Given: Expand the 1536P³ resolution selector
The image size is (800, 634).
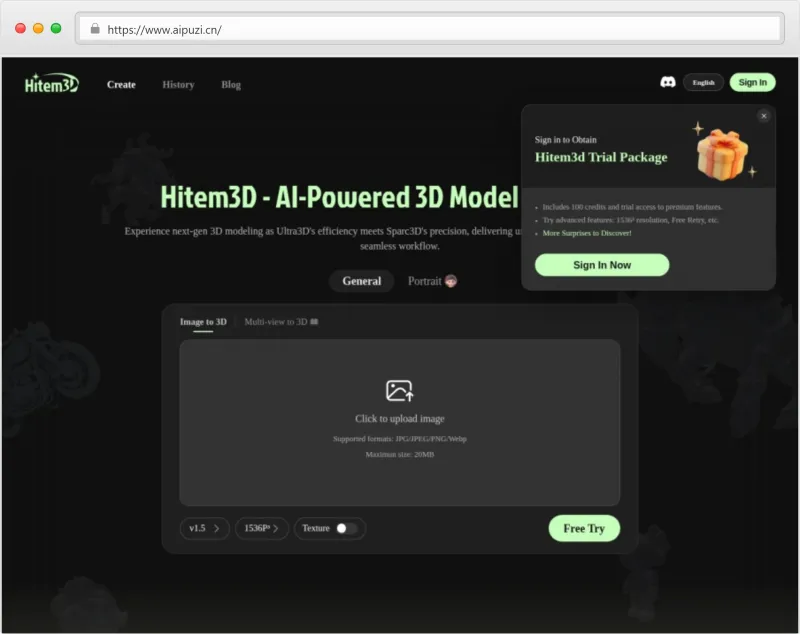Looking at the screenshot, I should pyautogui.click(x=261, y=528).
